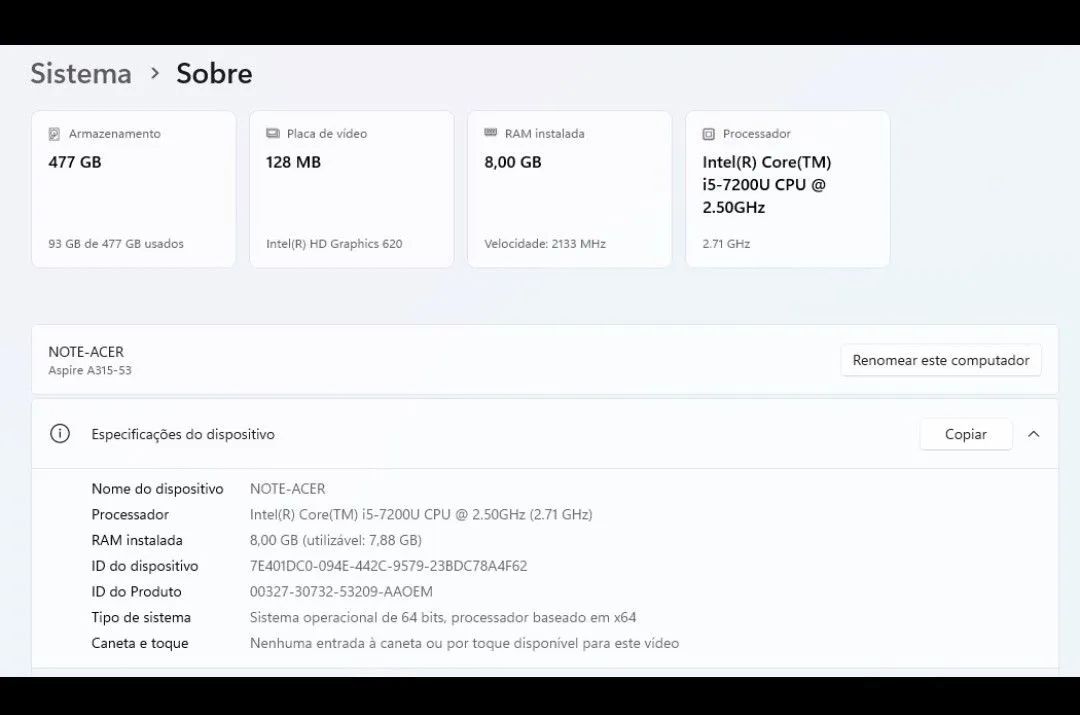Viewport: 1080px width, 715px height.
Task: Select the Sobre breadcrumb title
Action: 214,73
